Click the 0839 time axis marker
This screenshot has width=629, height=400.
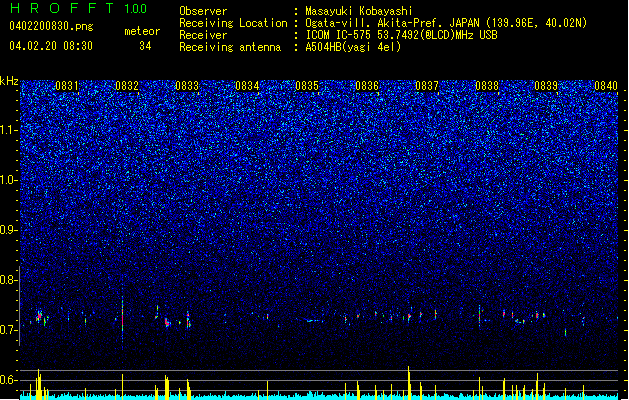point(546,86)
